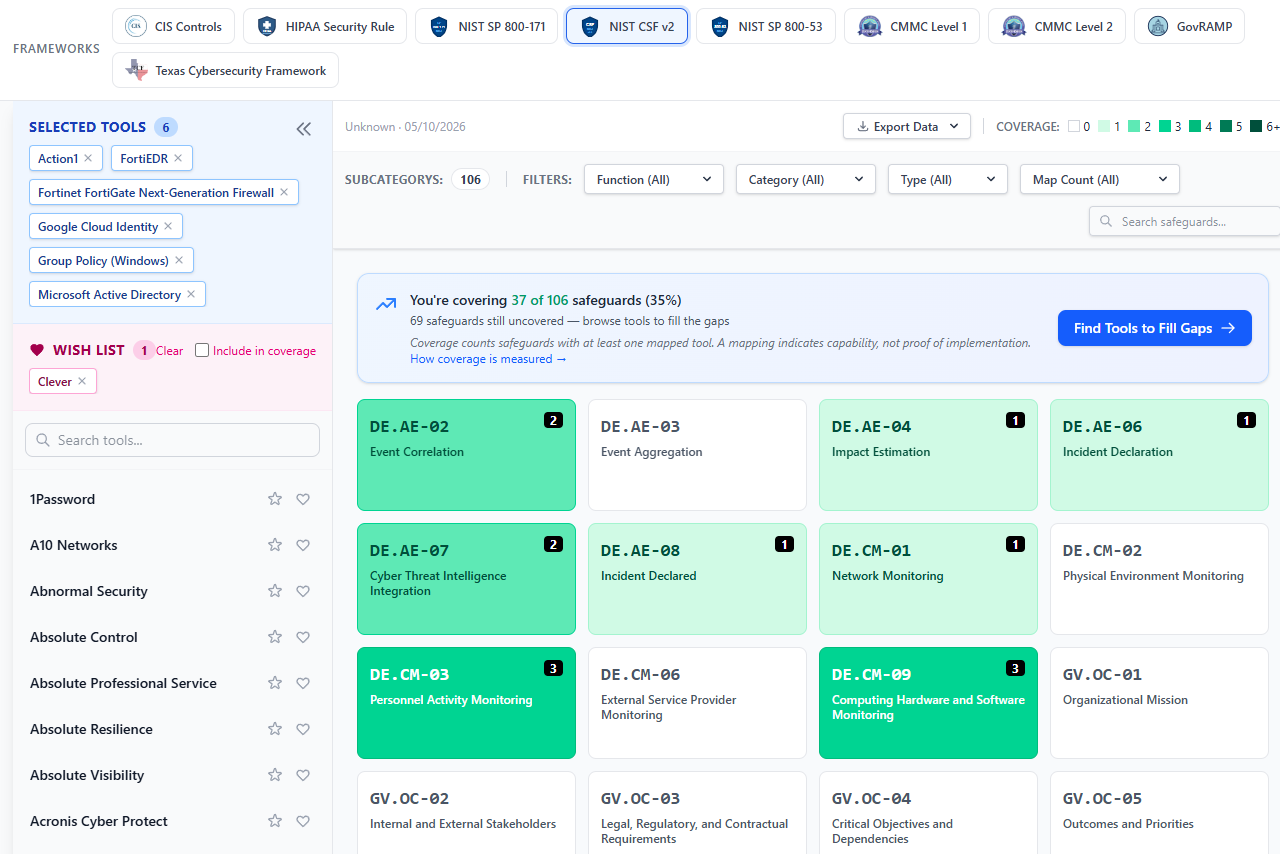Open the DE.CM-01 Network Monitoring card
1280x854 pixels.
point(928,579)
